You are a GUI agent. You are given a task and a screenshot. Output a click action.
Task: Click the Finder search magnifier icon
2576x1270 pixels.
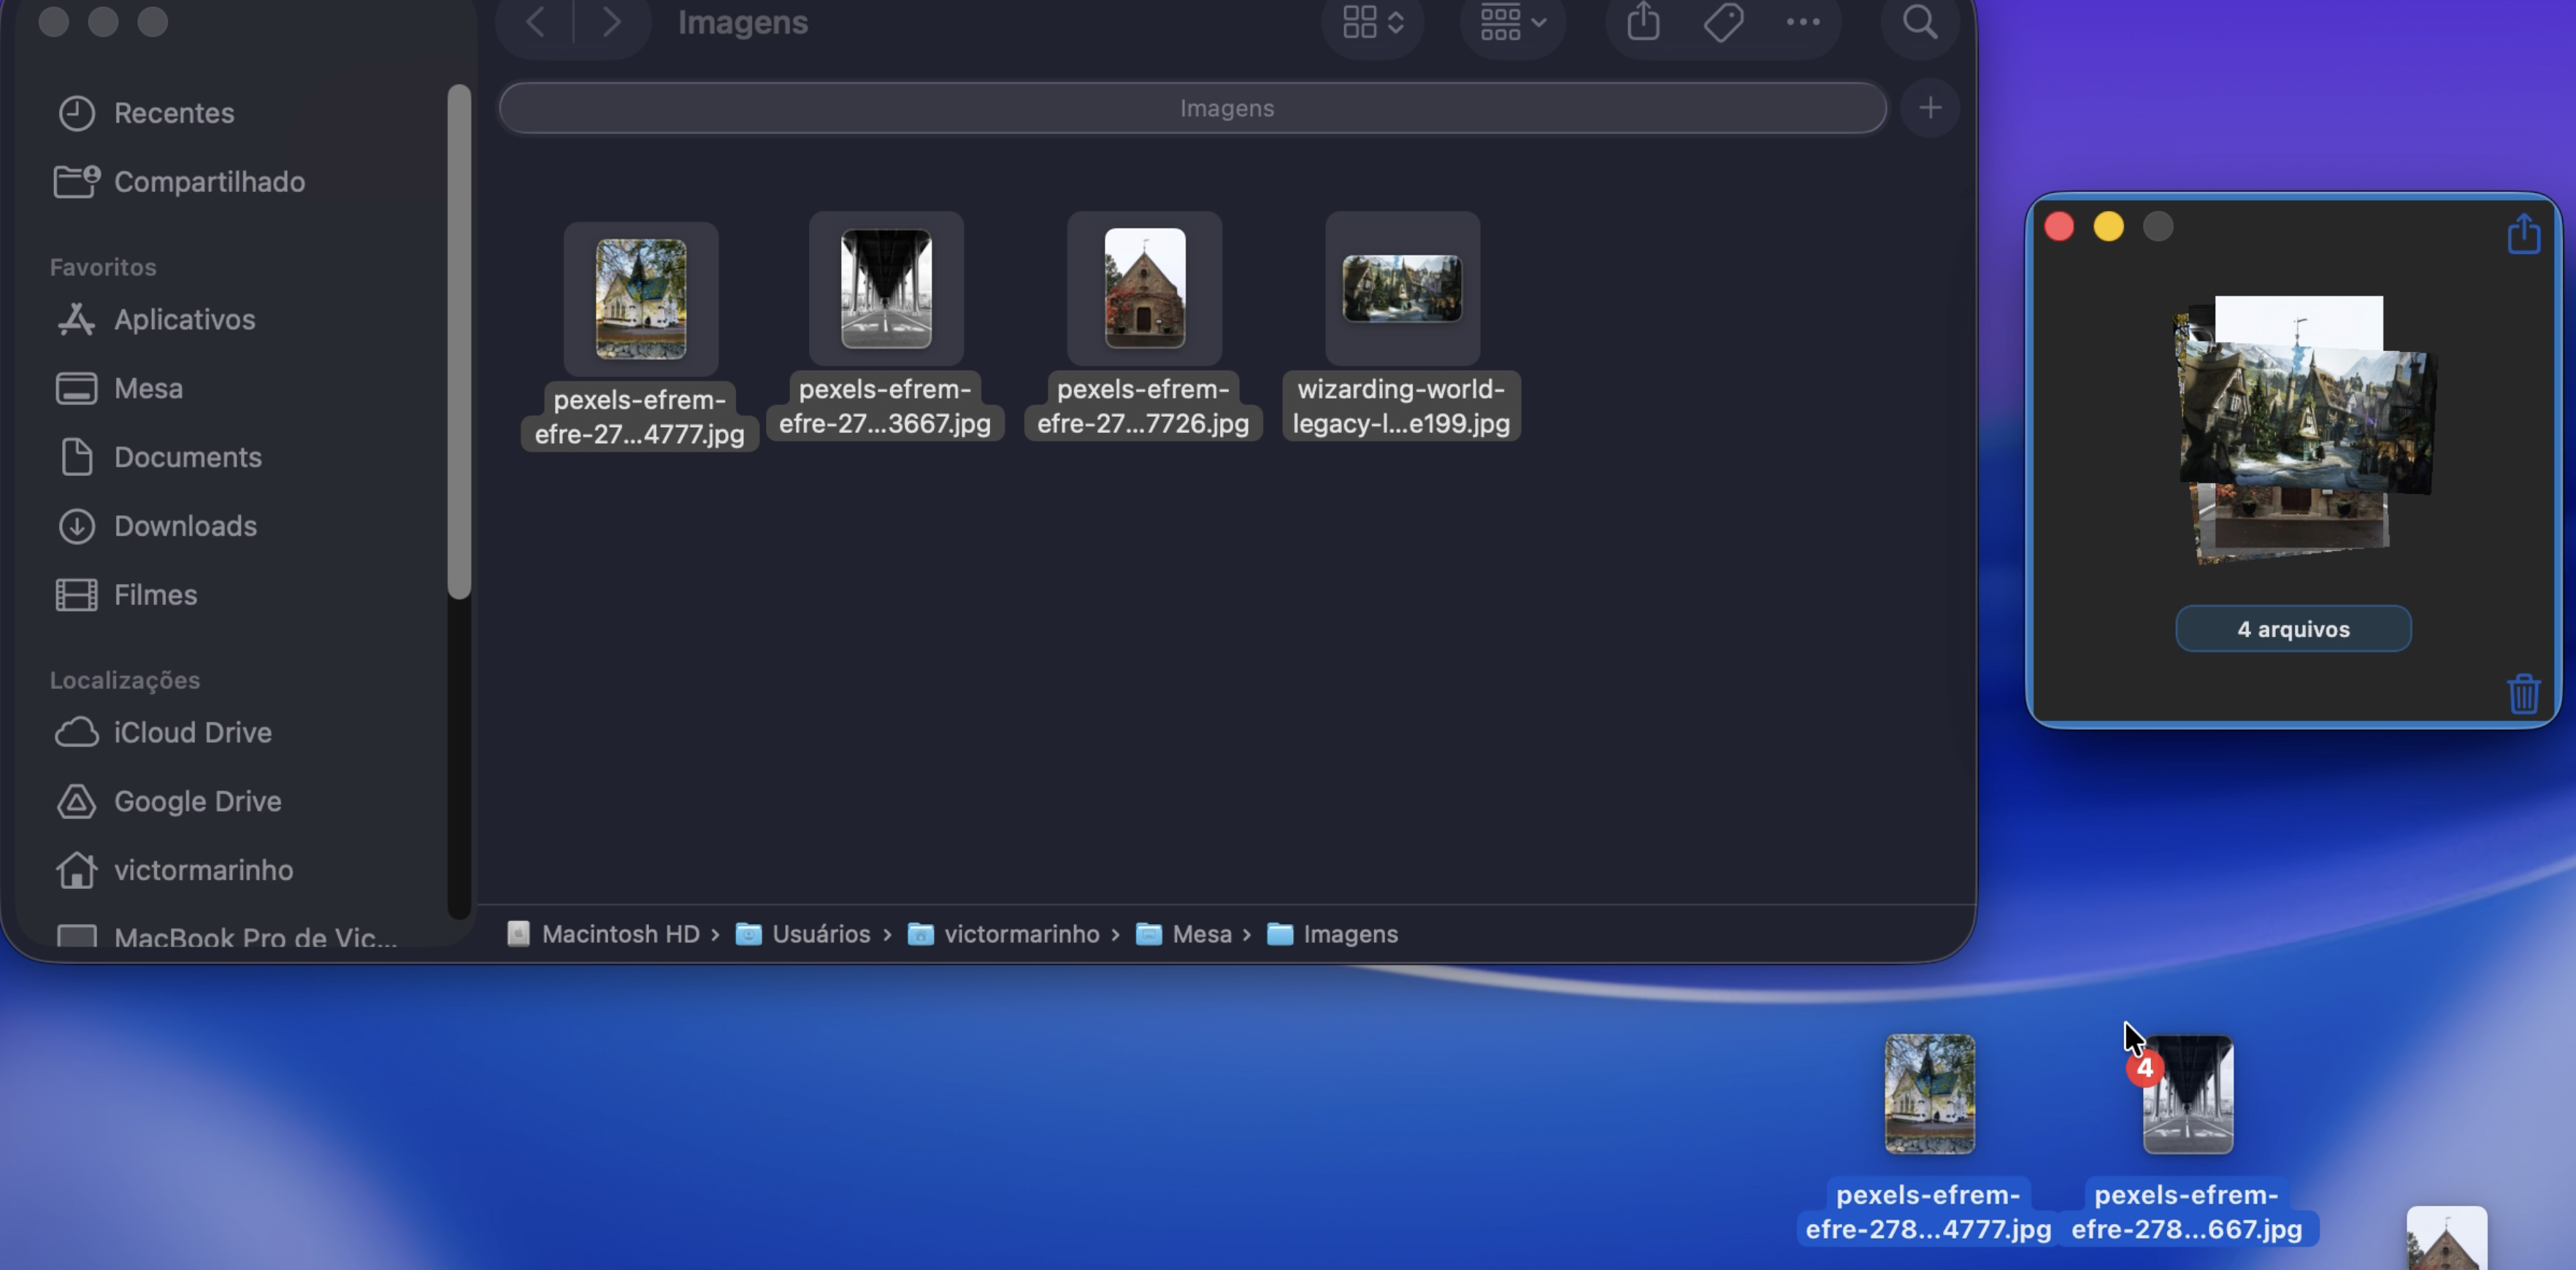(1918, 22)
